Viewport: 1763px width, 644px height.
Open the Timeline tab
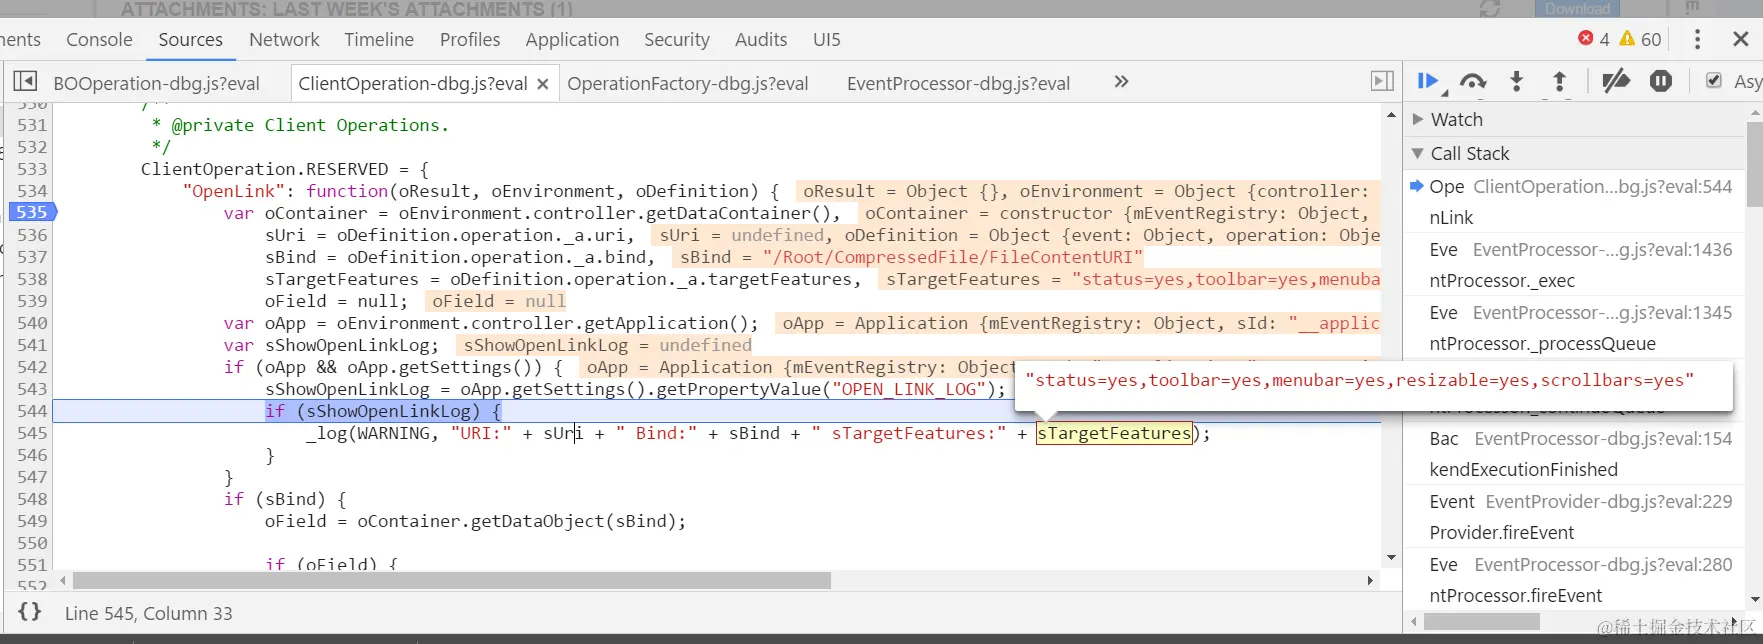click(x=379, y=39)
